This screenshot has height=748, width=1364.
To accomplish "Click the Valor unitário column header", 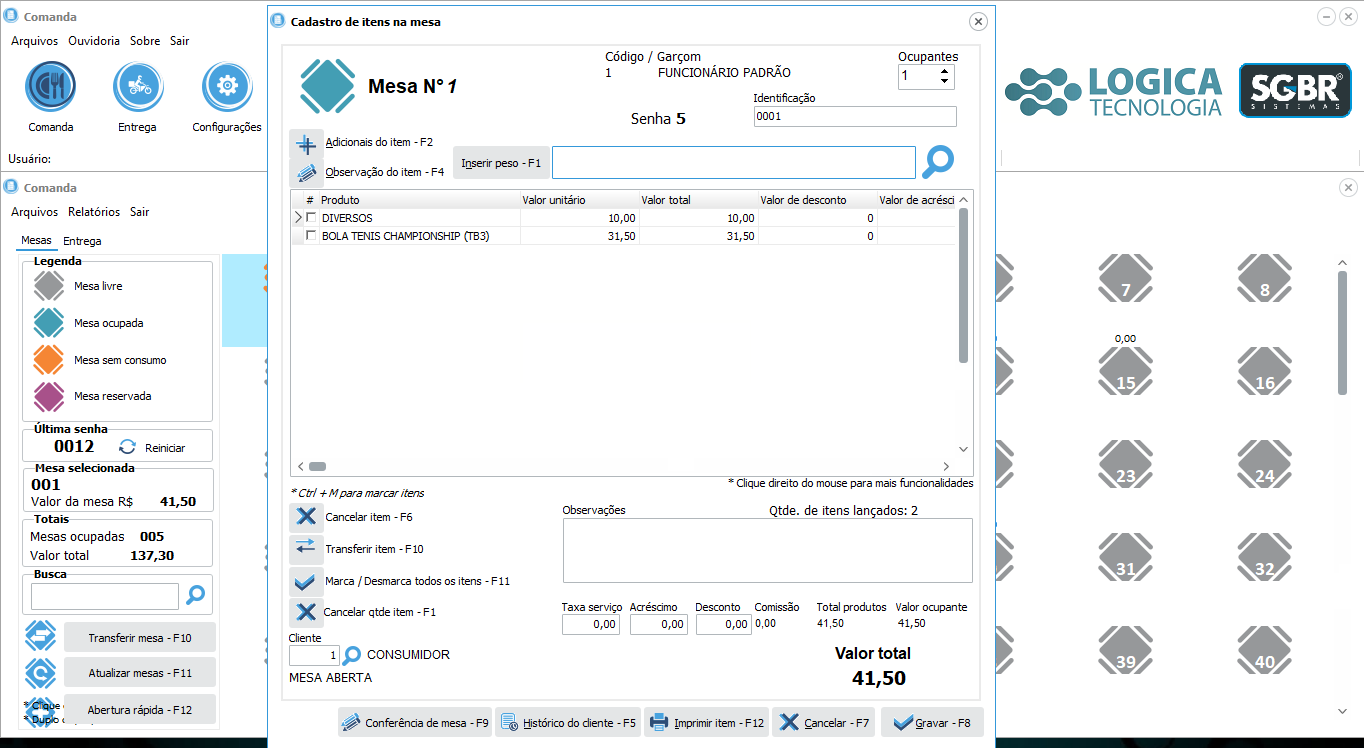I will point(579,200).
